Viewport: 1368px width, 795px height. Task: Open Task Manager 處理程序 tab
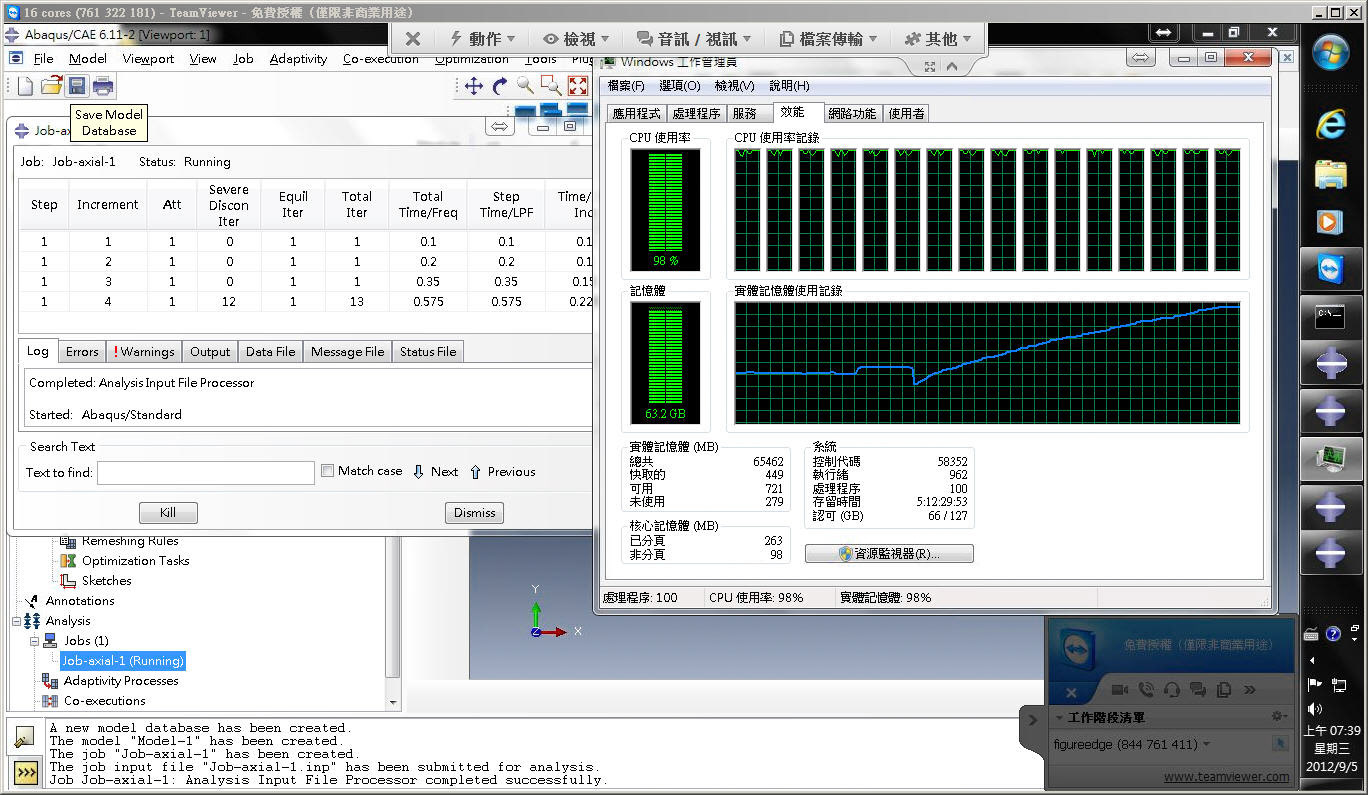coord(696,114)
